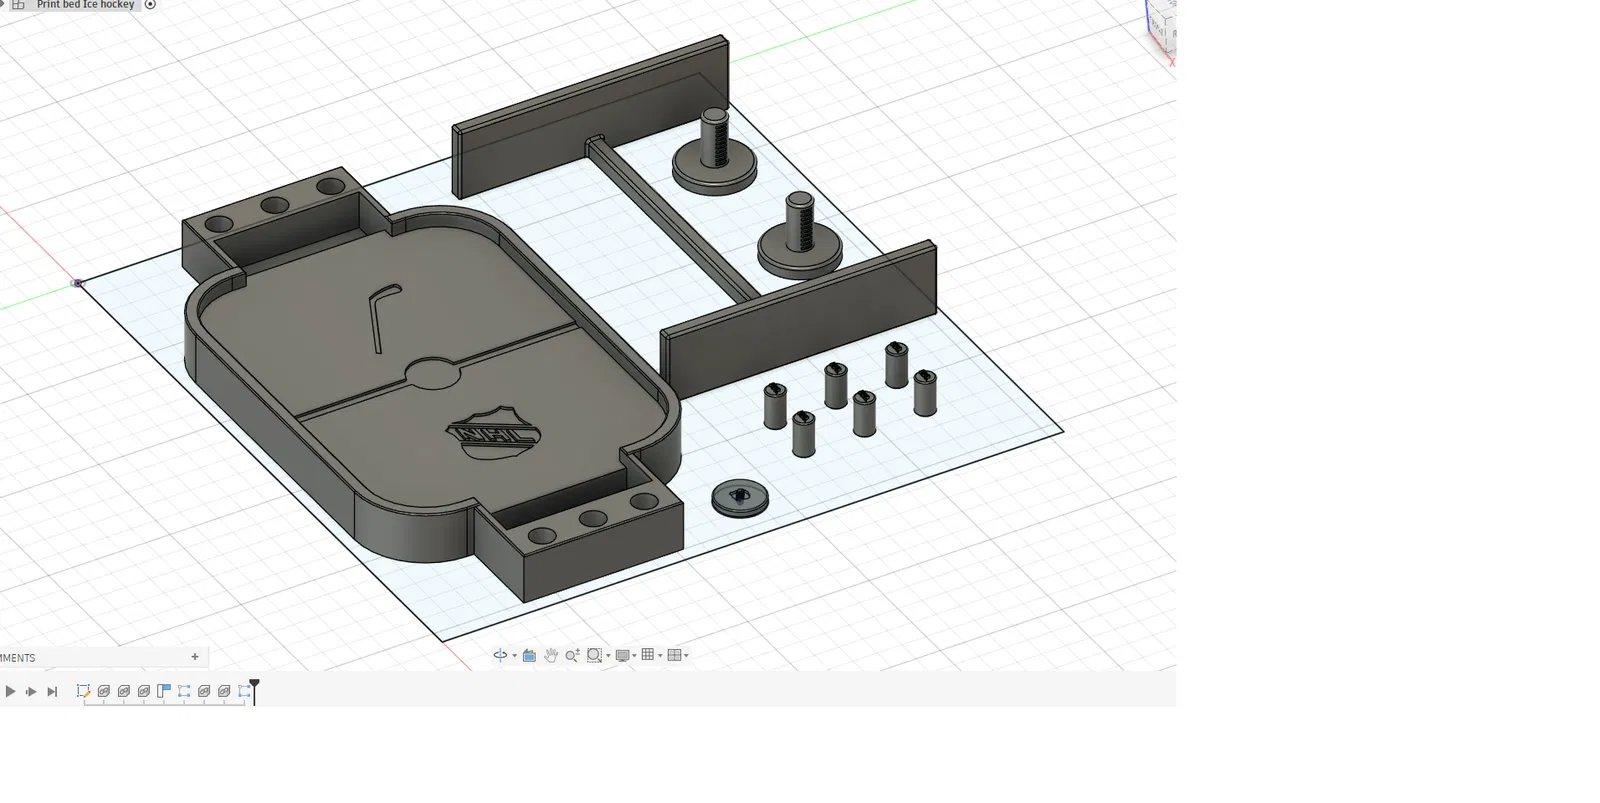Image resolution: width=1600 pixels, height=803 pixels.
Task: Expand the Zoom Window options arrow
Action: [x=608, y=656]
